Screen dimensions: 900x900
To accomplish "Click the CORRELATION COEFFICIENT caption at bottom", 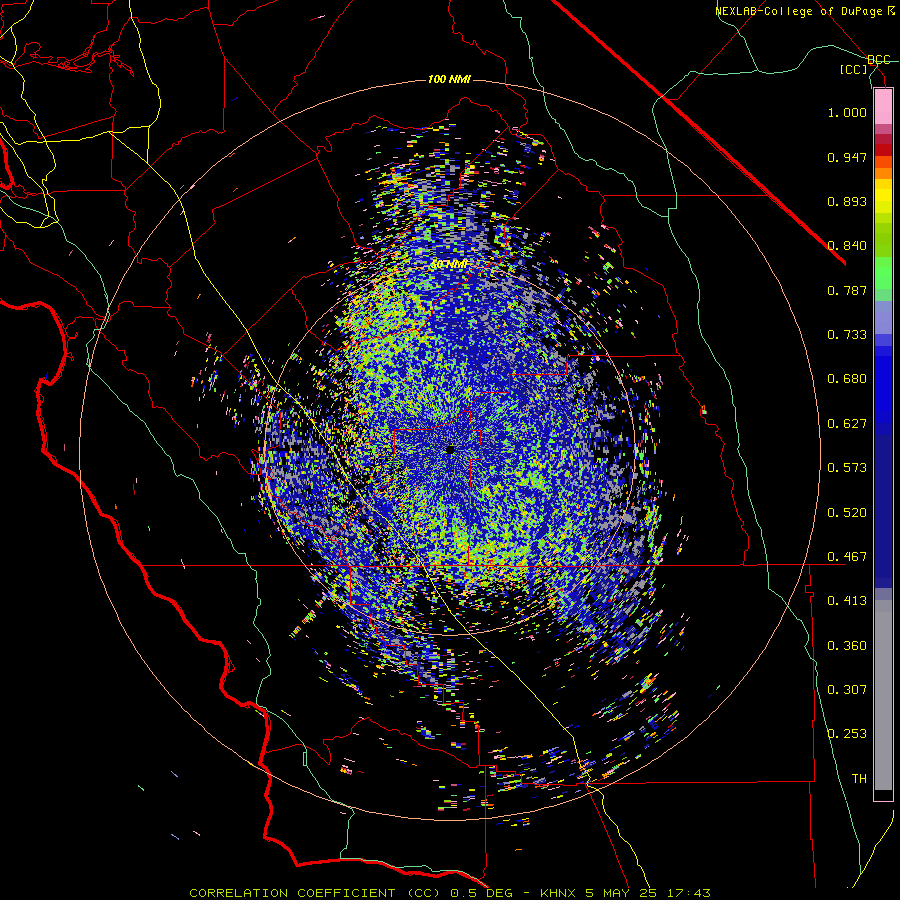I will [x=450, y=893].
